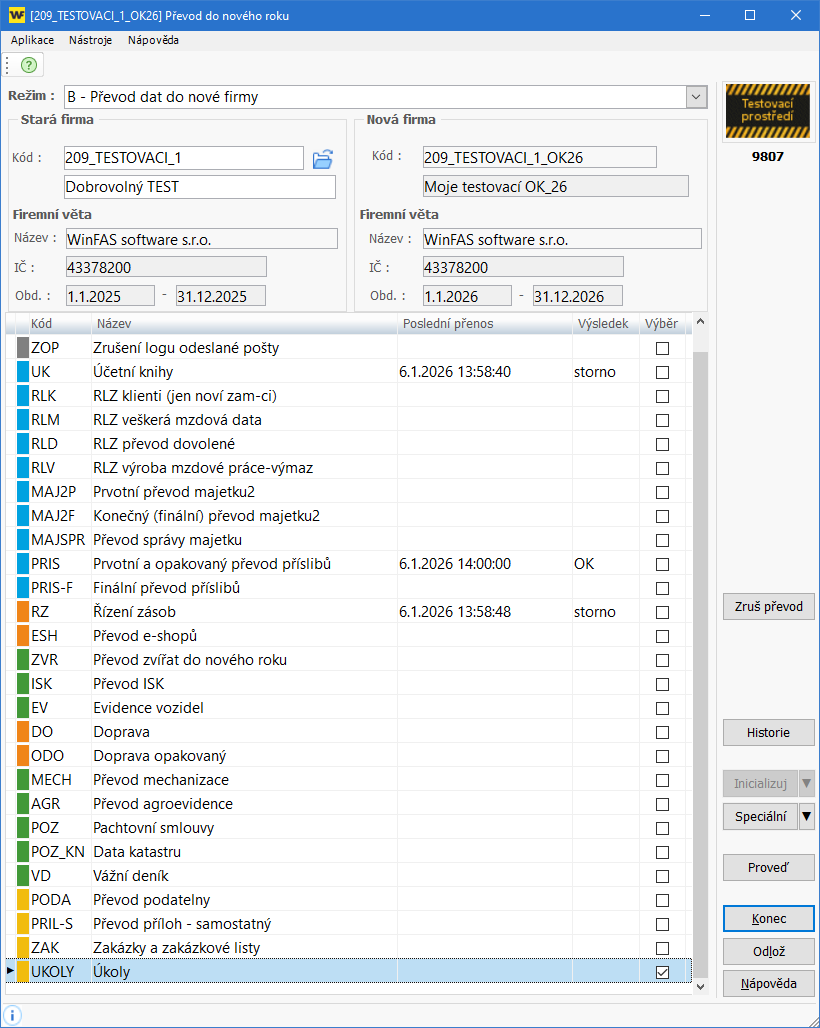Click the Historie button
The width and height of the screenshot is (820, 1028).
pyautogui.click(x=768, y=733)
